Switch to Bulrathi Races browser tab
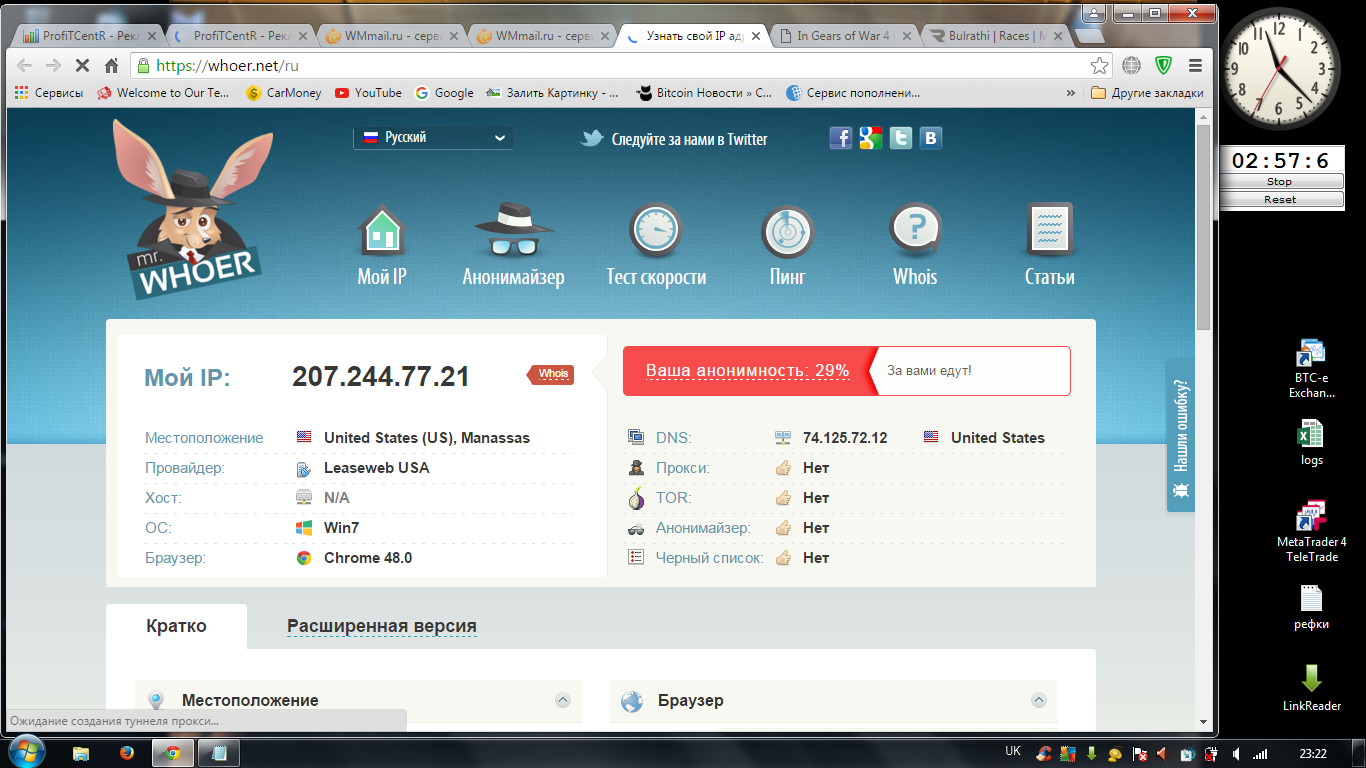The image size is (1366, 768). click(995, 36)
